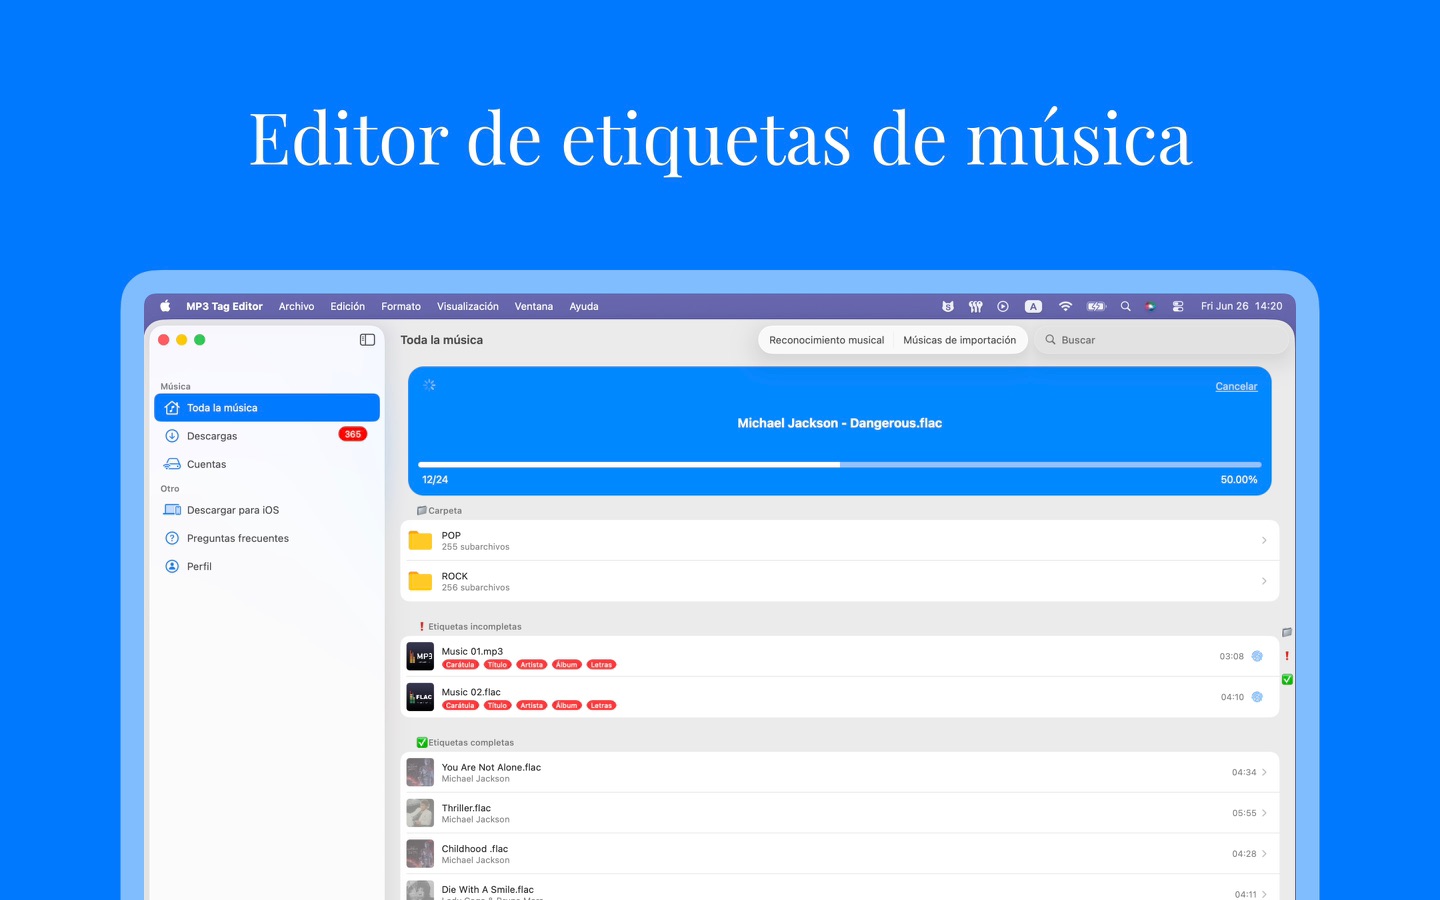The height and width of the screenshot is (900, 1440).
Task: Click the download arrow icon for Descargas
Action: (172, 436)
